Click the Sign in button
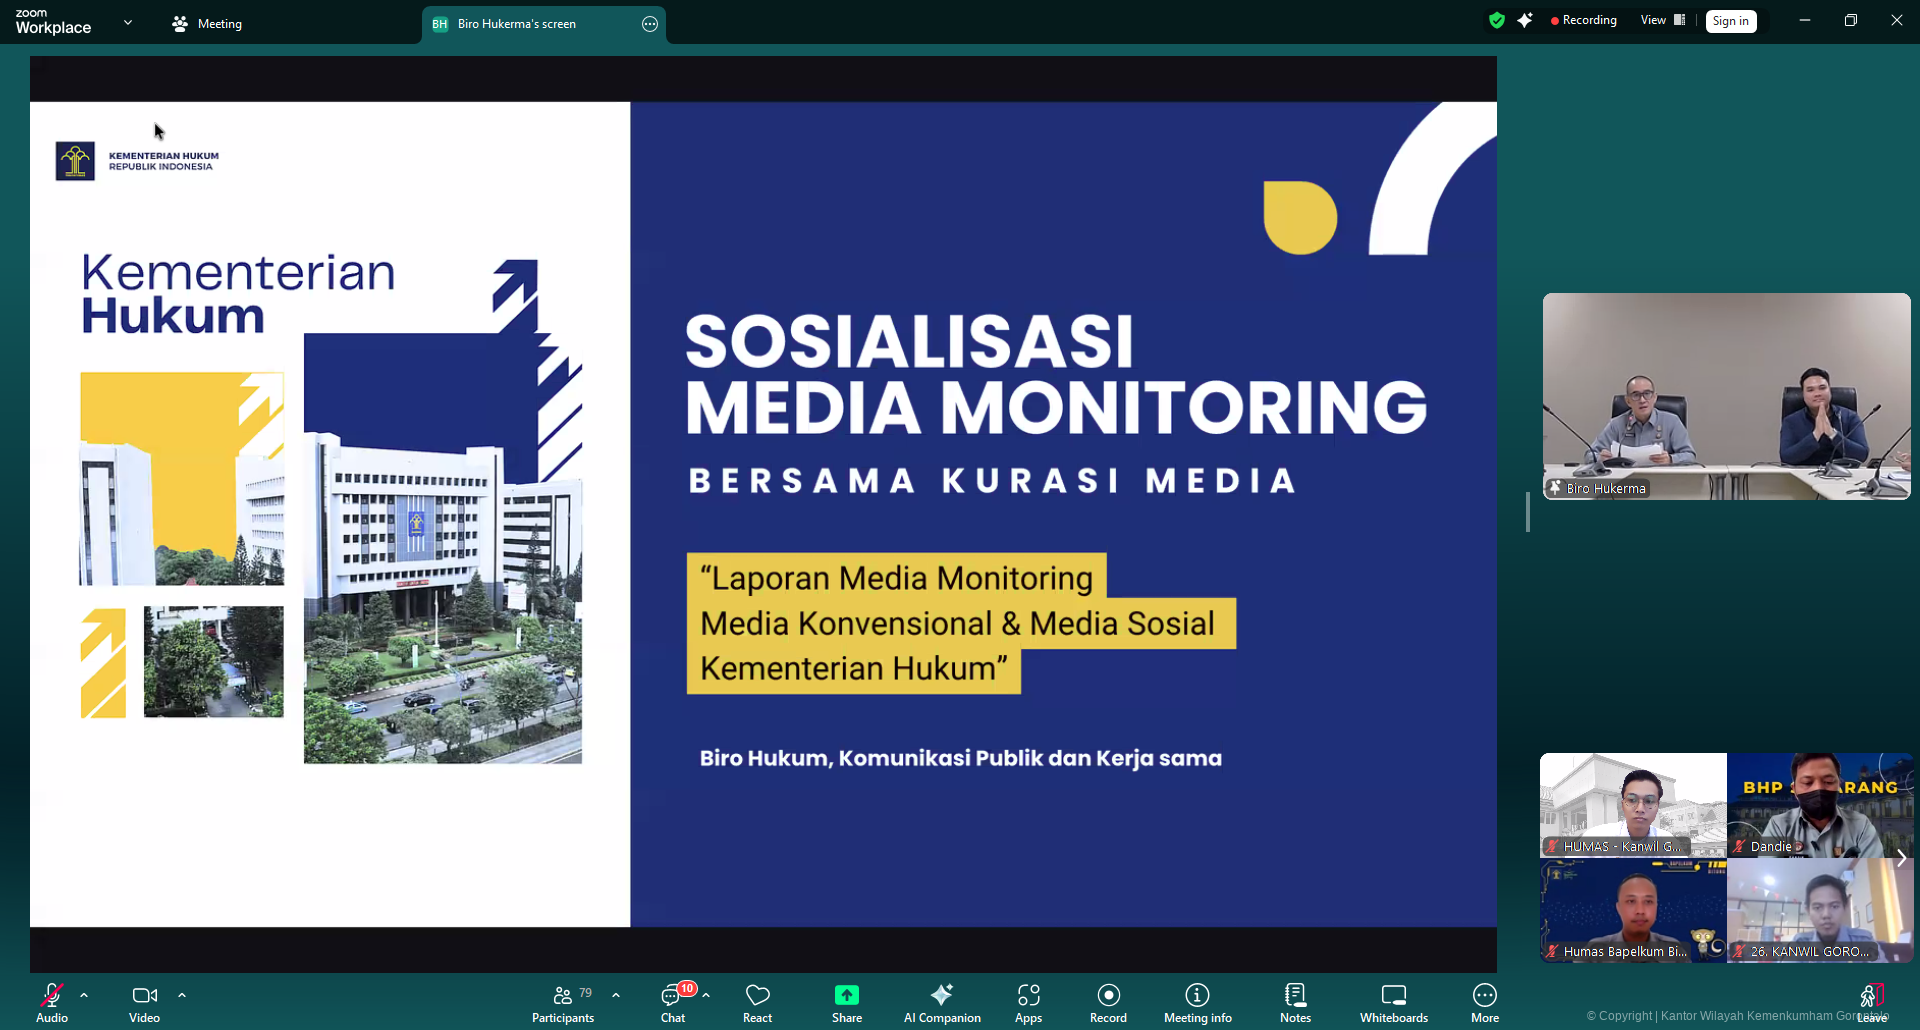The image size is (1920, 1030). 1730,21
